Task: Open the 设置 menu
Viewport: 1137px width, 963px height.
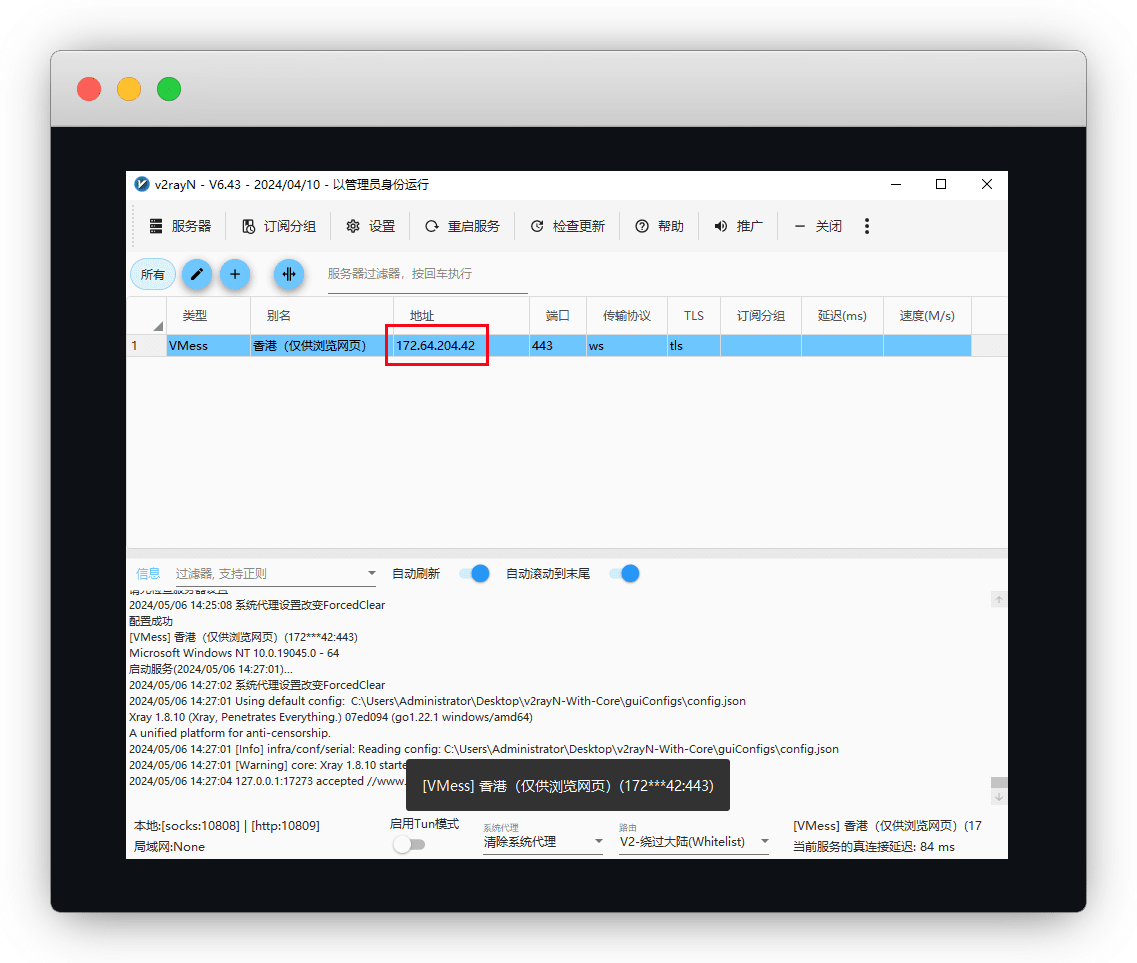Action: coord(371,226)
